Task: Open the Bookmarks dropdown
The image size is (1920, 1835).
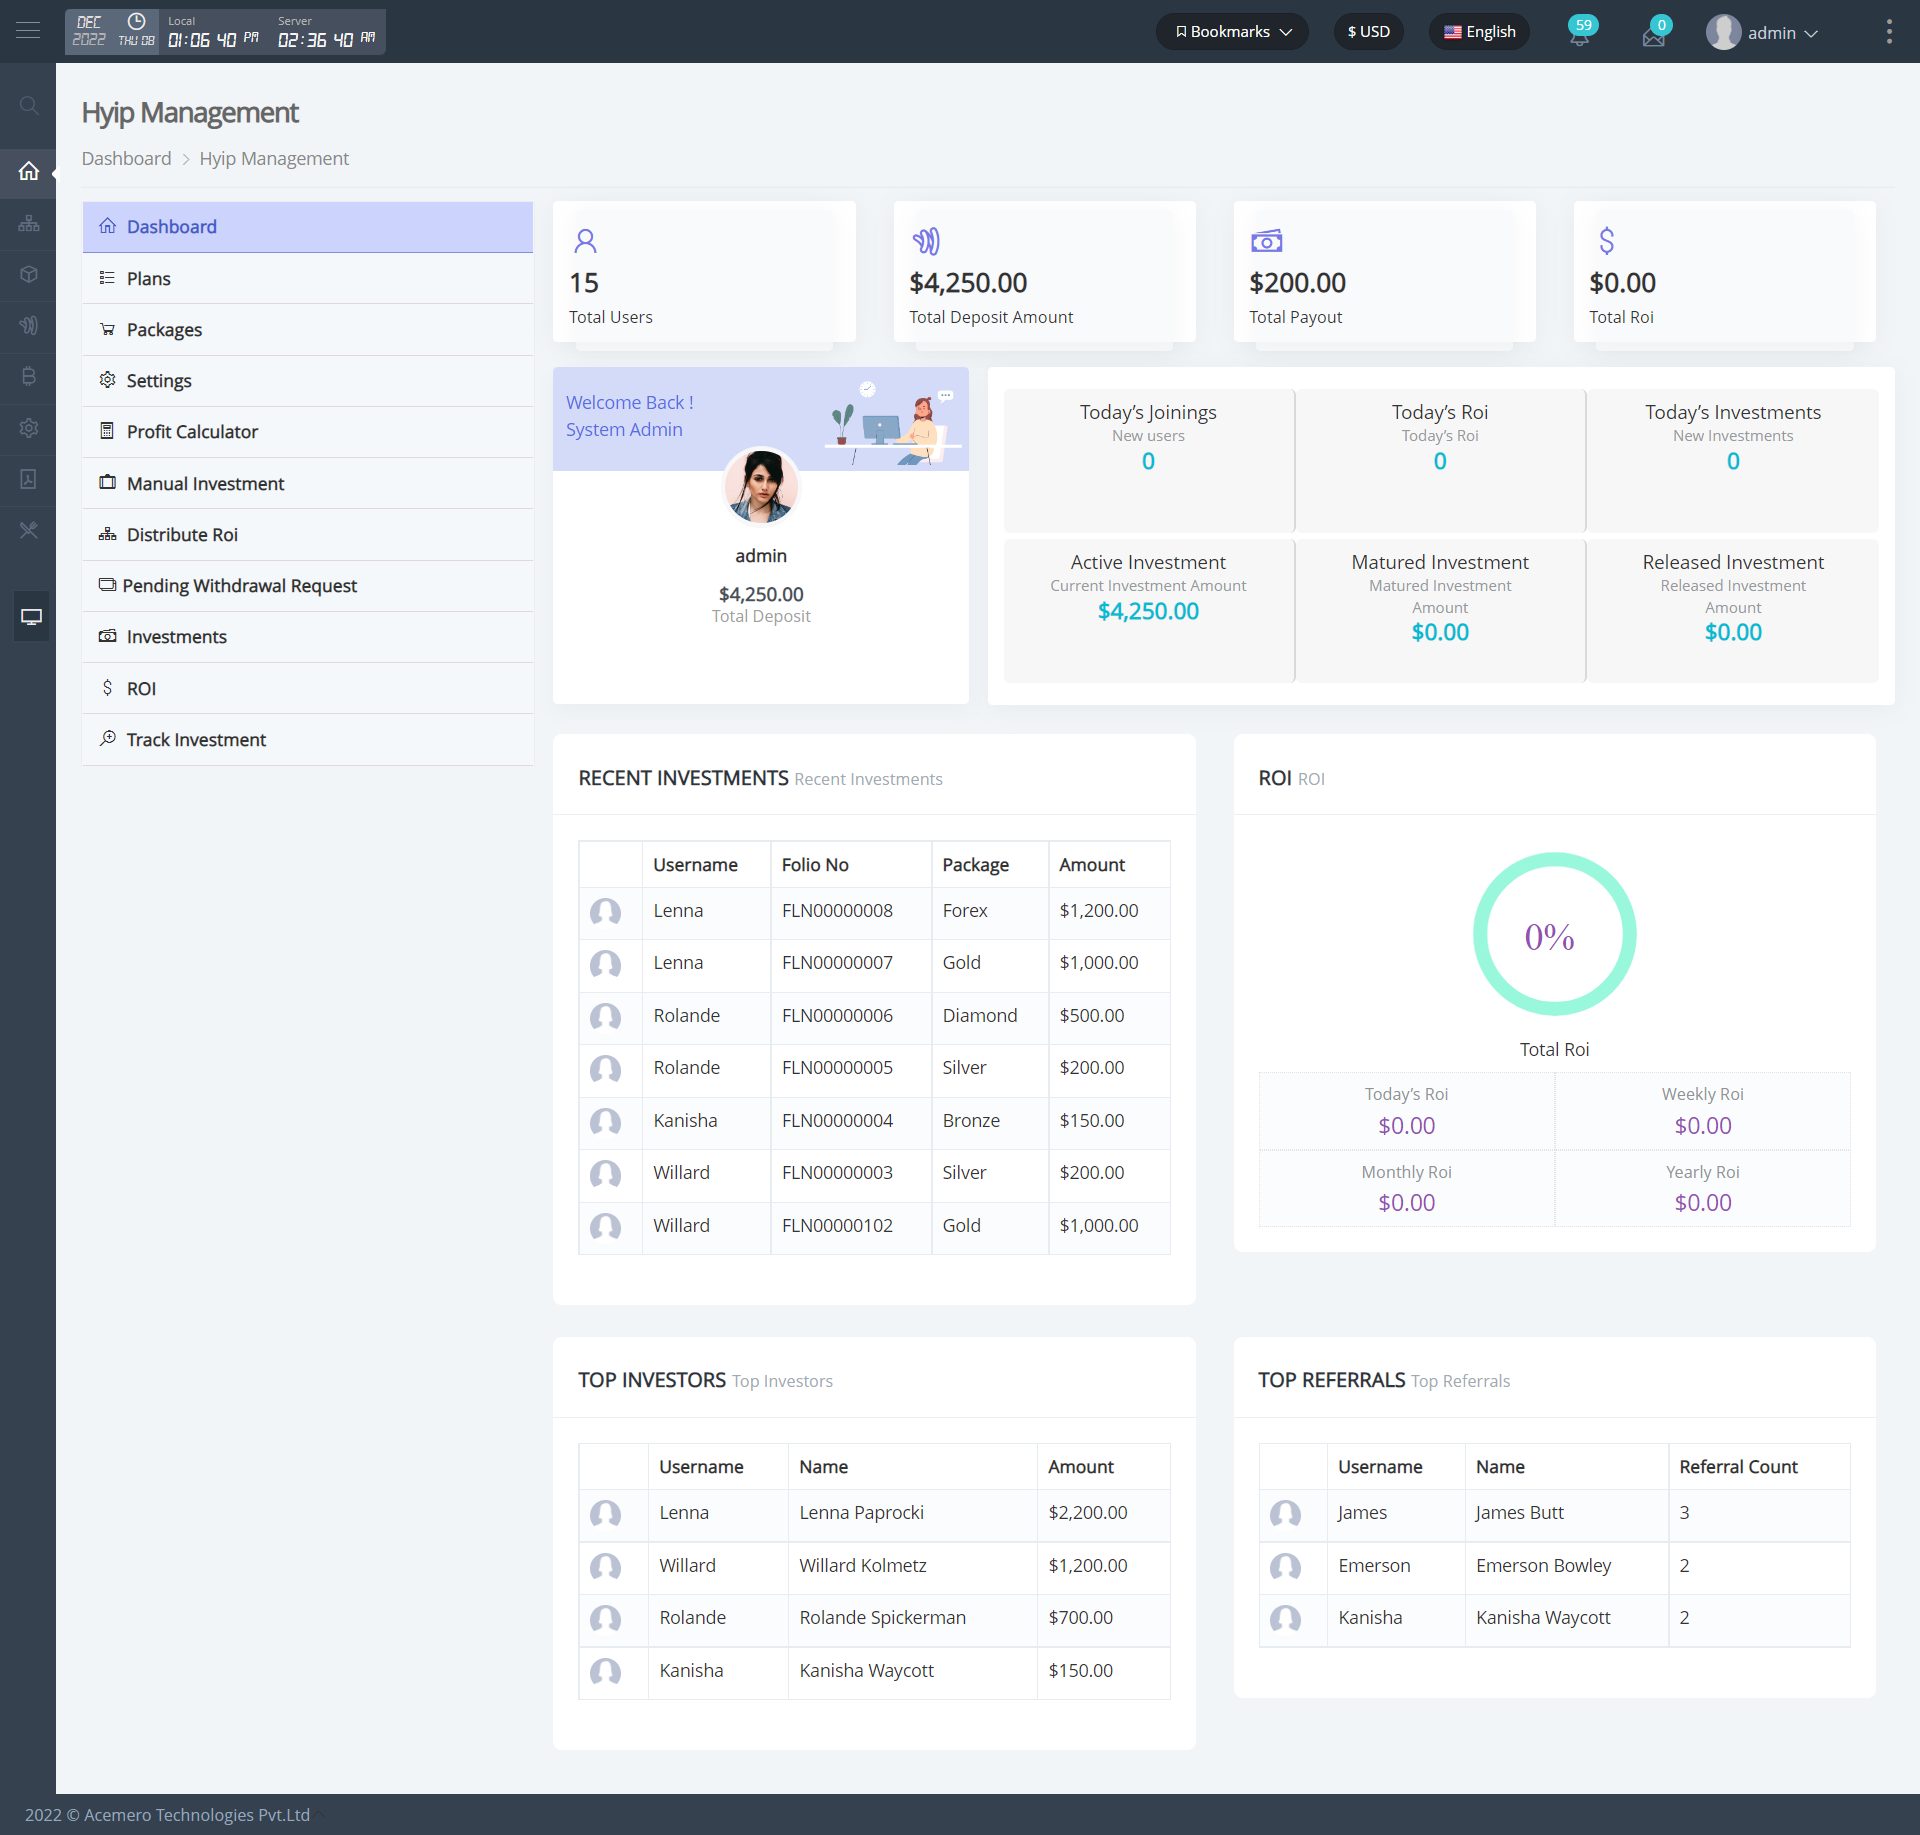Action: tap(1231, 31)
